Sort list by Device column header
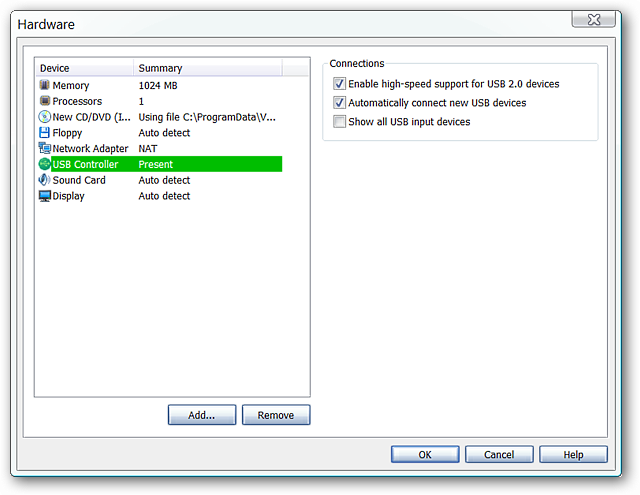Viewport: 640px width, 495px height. tap(85, 68)
